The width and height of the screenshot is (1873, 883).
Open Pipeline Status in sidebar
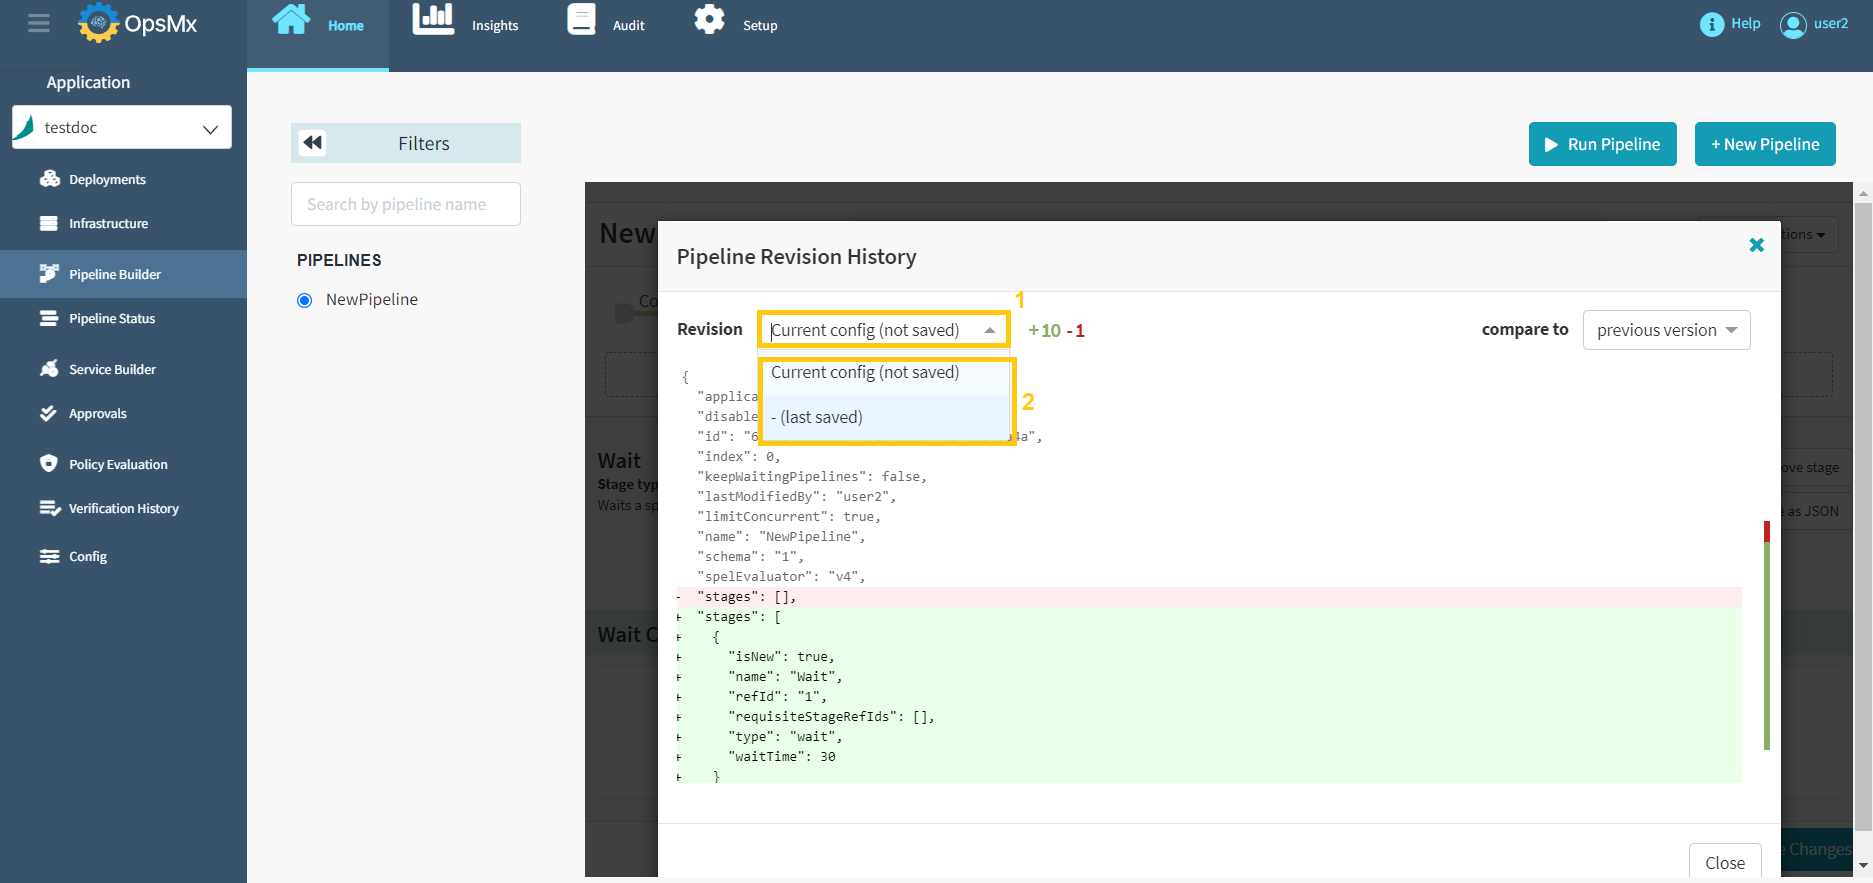pos(112,319)
